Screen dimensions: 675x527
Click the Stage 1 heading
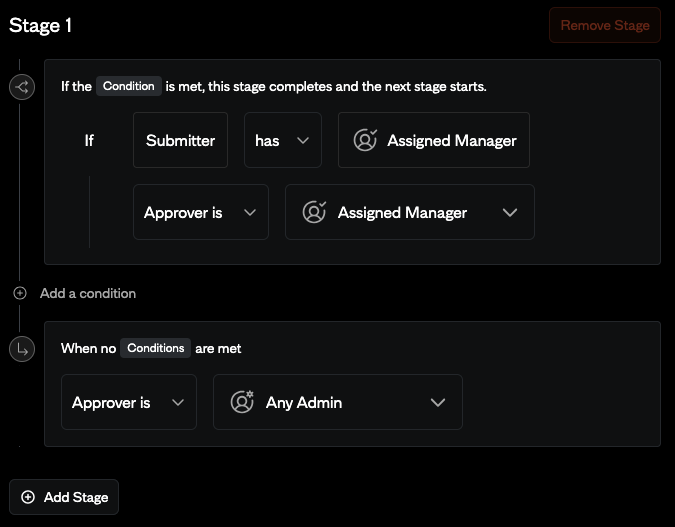click(40, 25)
